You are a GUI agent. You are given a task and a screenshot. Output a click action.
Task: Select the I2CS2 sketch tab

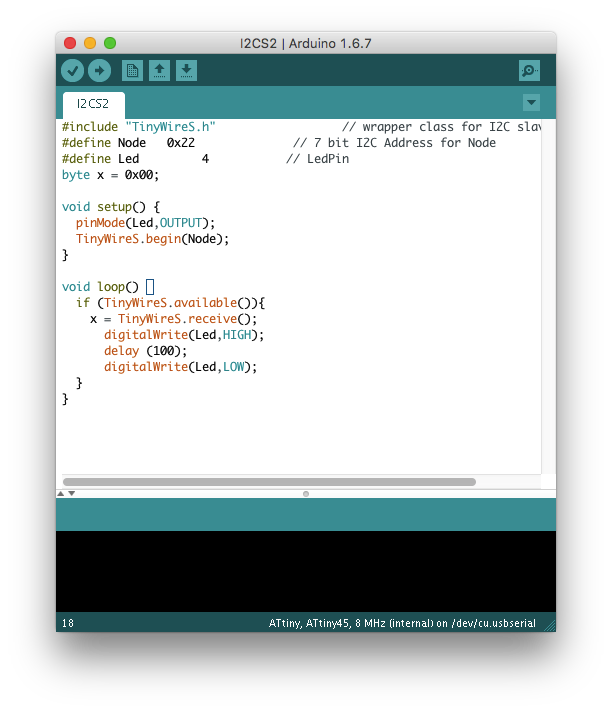[x=94, y=104]
